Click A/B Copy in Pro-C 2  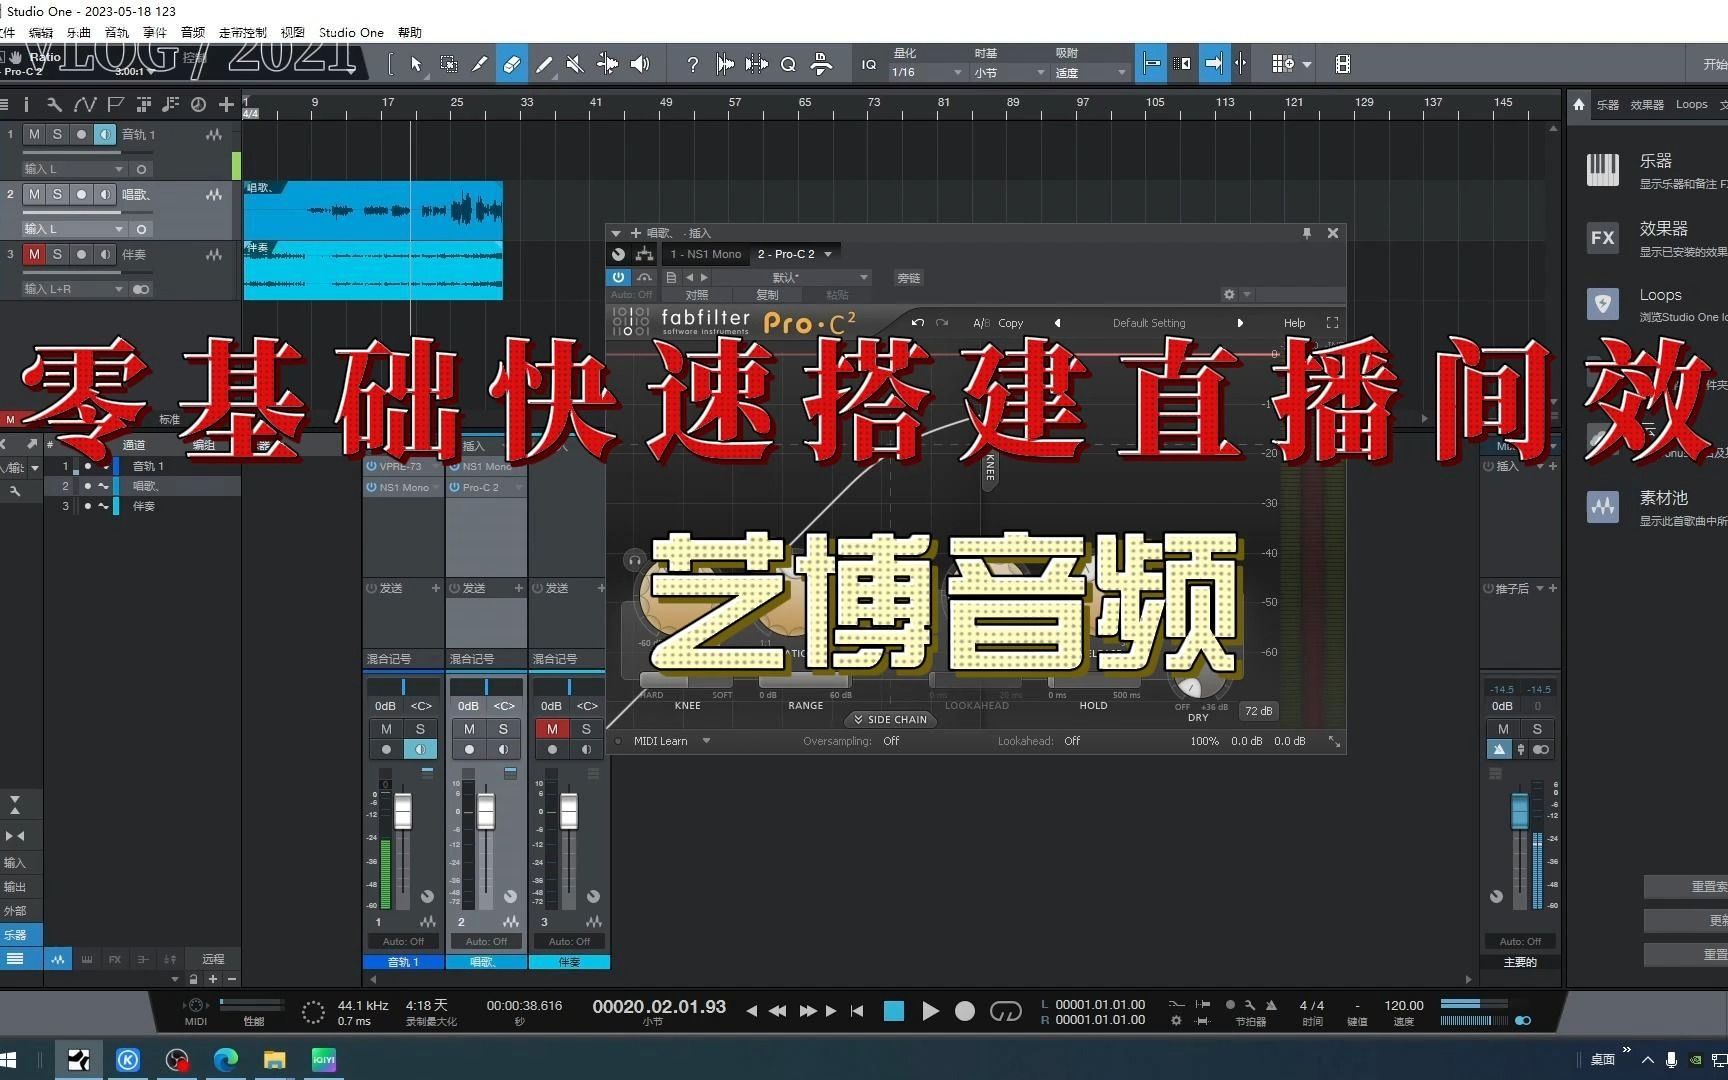tap(998, 323)
